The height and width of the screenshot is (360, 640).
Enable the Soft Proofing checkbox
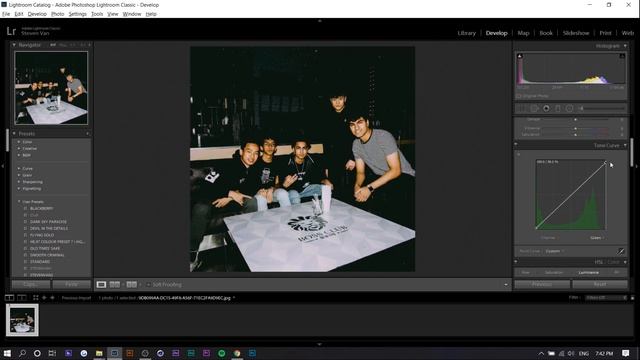[148, 284]
